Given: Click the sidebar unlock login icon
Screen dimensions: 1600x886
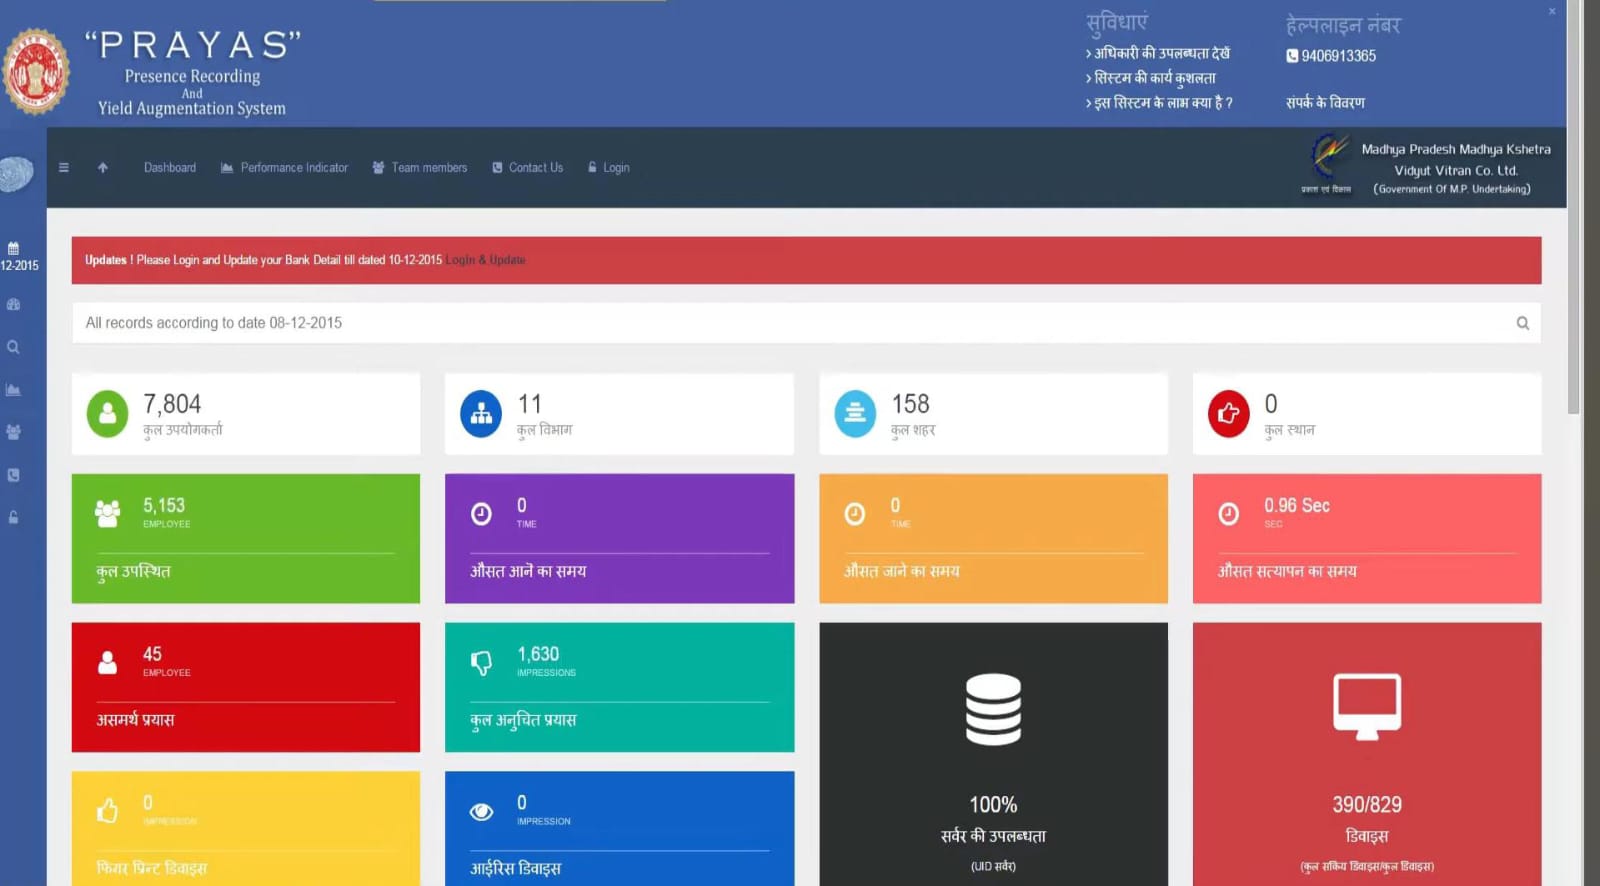Looking at the screenshot, I should point(14,517).
